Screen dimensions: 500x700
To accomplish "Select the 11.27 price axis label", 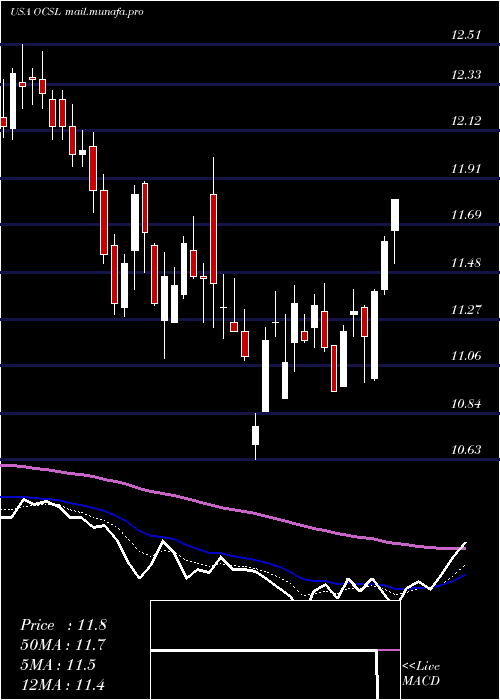I will pos(466,309).
